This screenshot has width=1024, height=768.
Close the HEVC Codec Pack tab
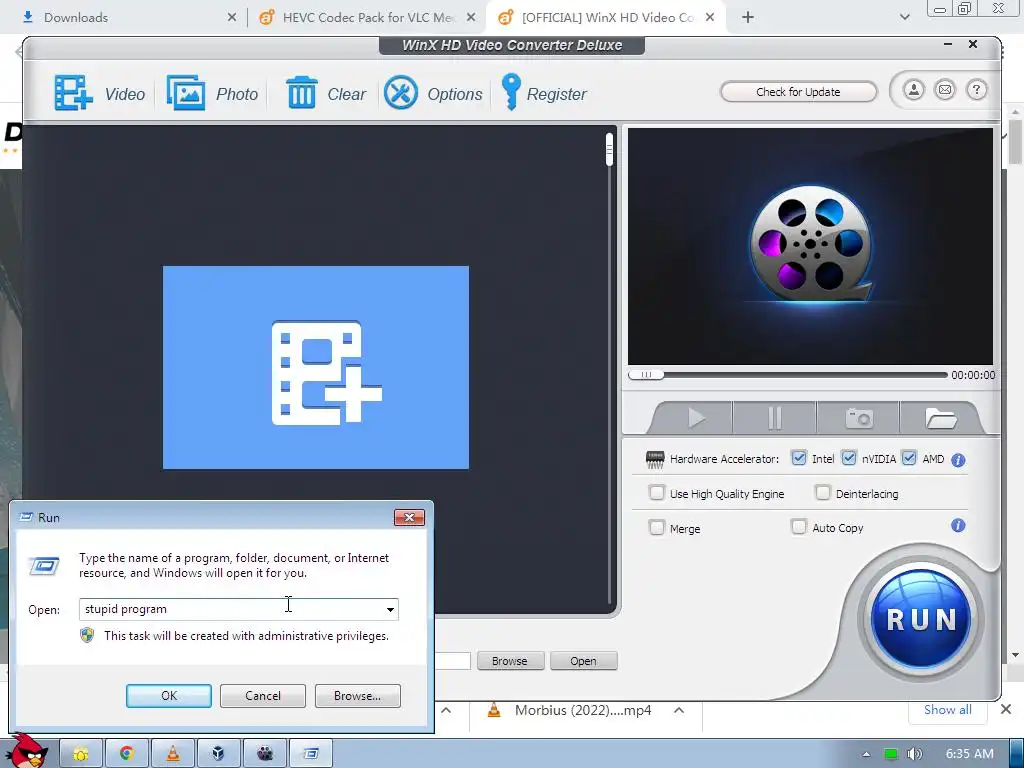tap(471, 18)
